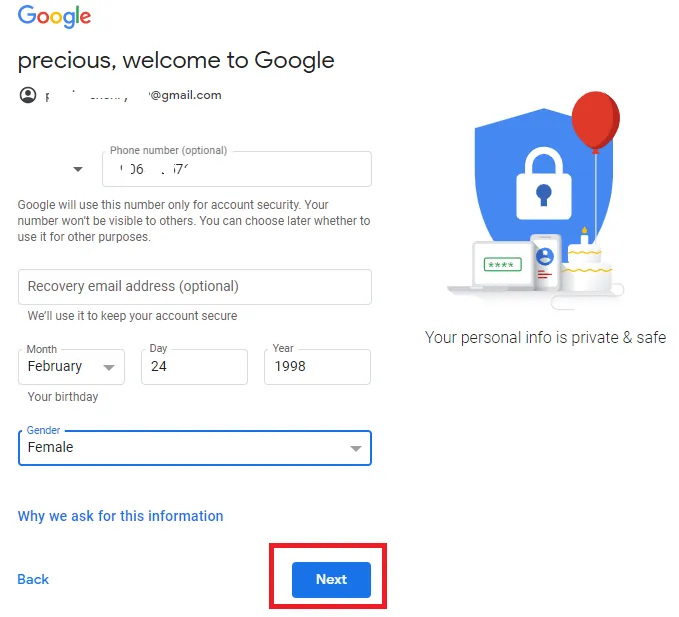This screenshot has width=679, height=617.
Task: Click the Gender dropdown arrow
Action: click(x=356, y=449)
